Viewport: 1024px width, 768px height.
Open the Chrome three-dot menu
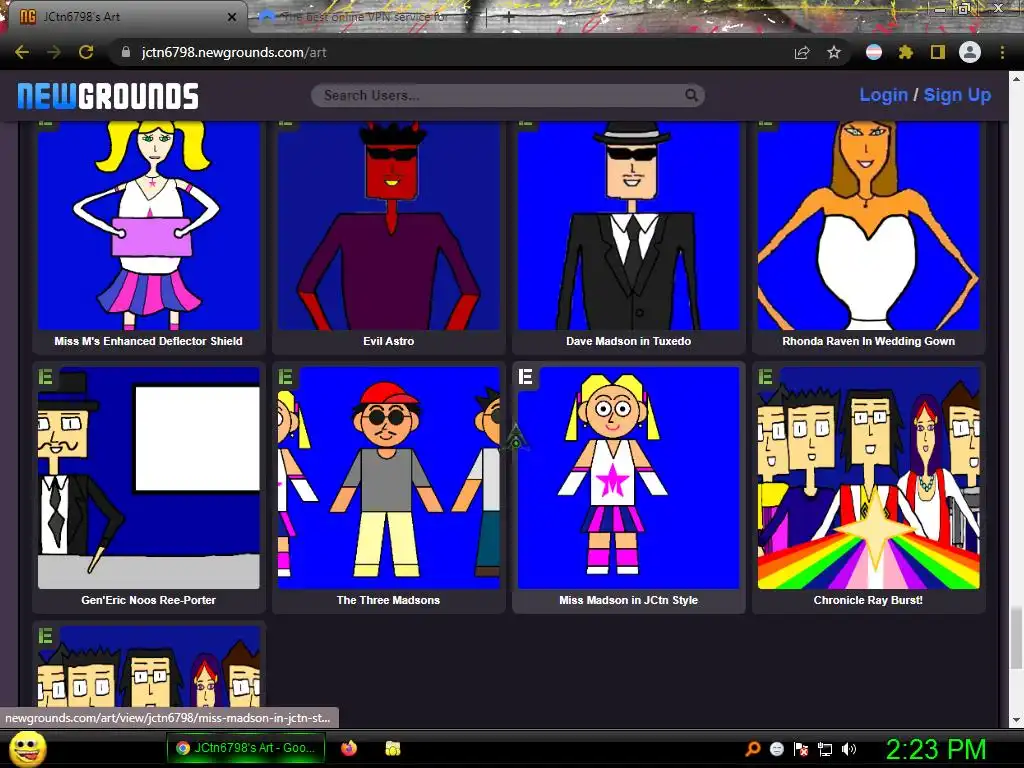coord(1002,52)
